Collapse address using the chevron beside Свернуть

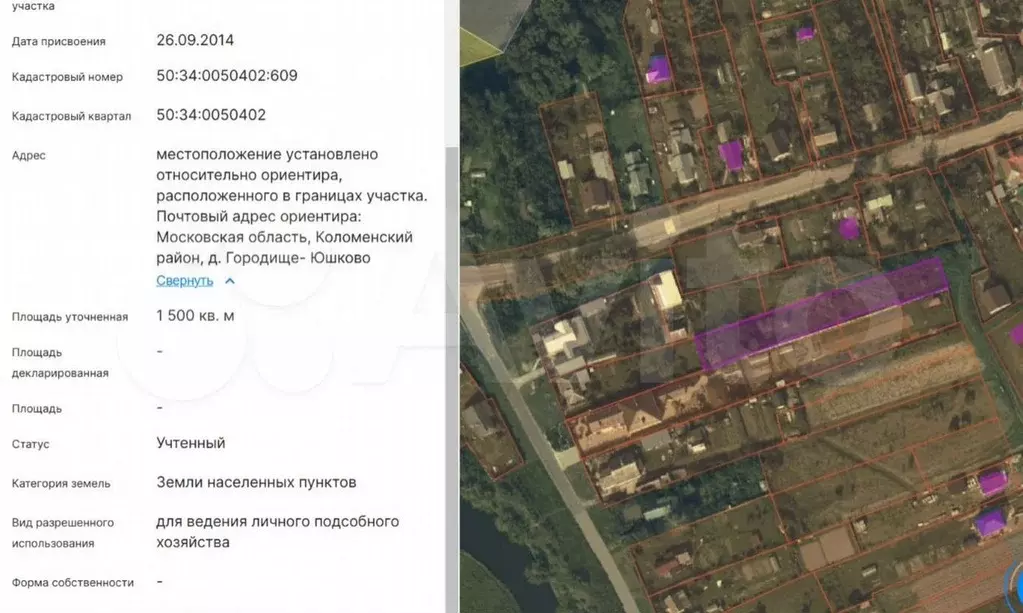(230, 281)
